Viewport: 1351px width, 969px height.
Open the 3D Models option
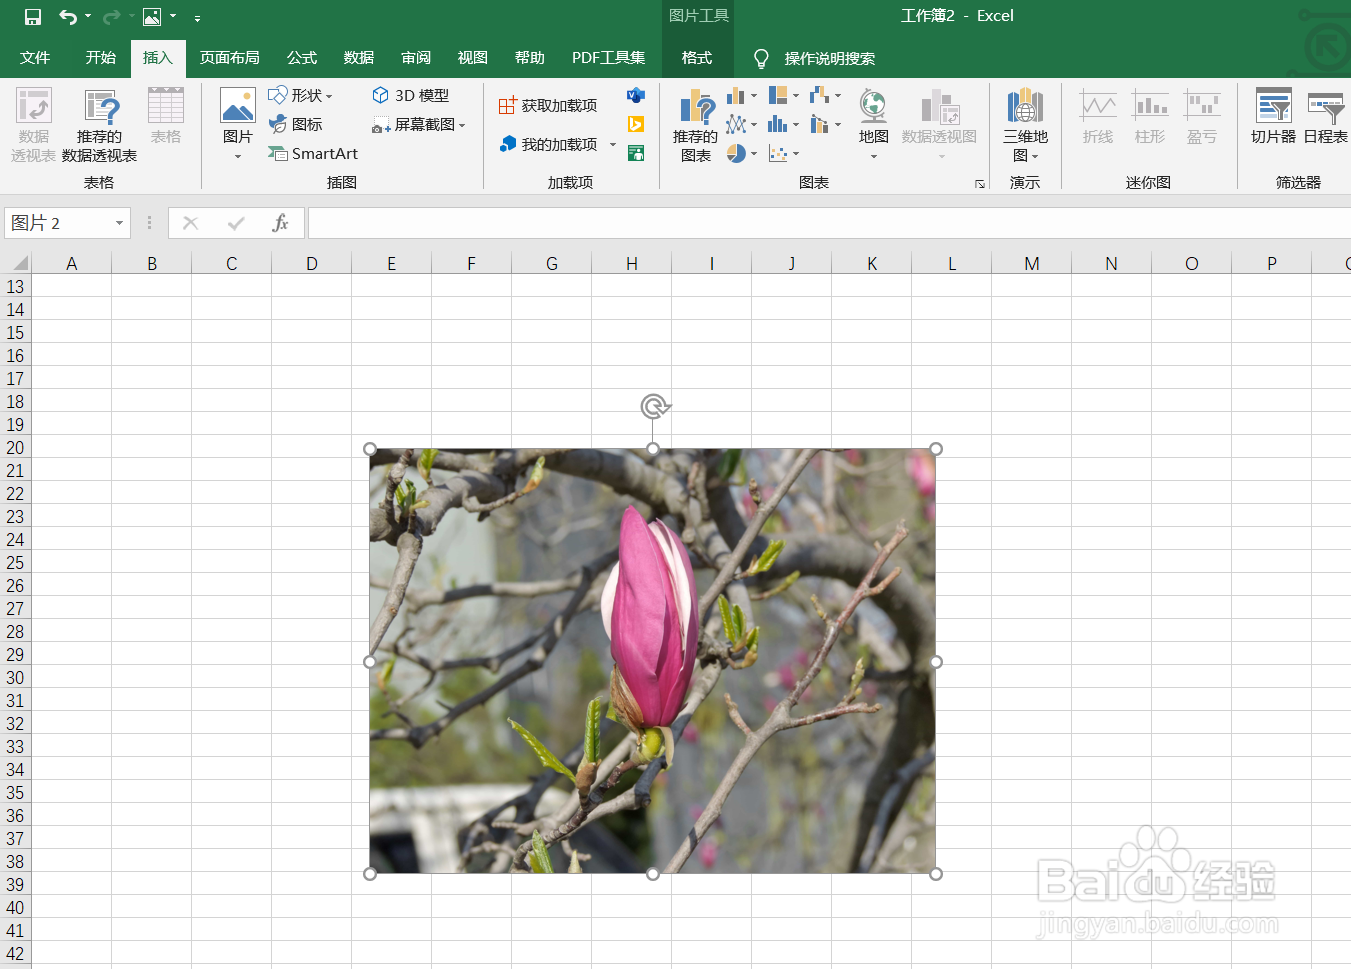(x=411, y=95)
